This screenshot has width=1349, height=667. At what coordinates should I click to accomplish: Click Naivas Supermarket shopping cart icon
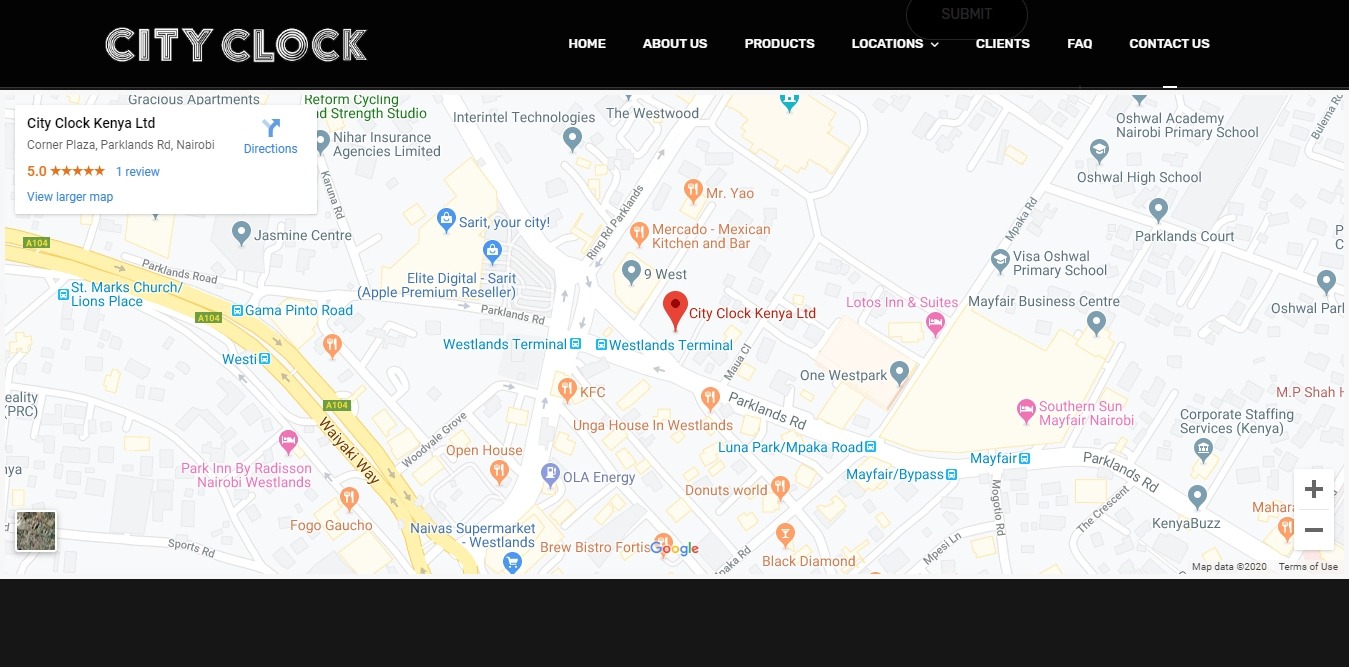click(x=513, y=562)
